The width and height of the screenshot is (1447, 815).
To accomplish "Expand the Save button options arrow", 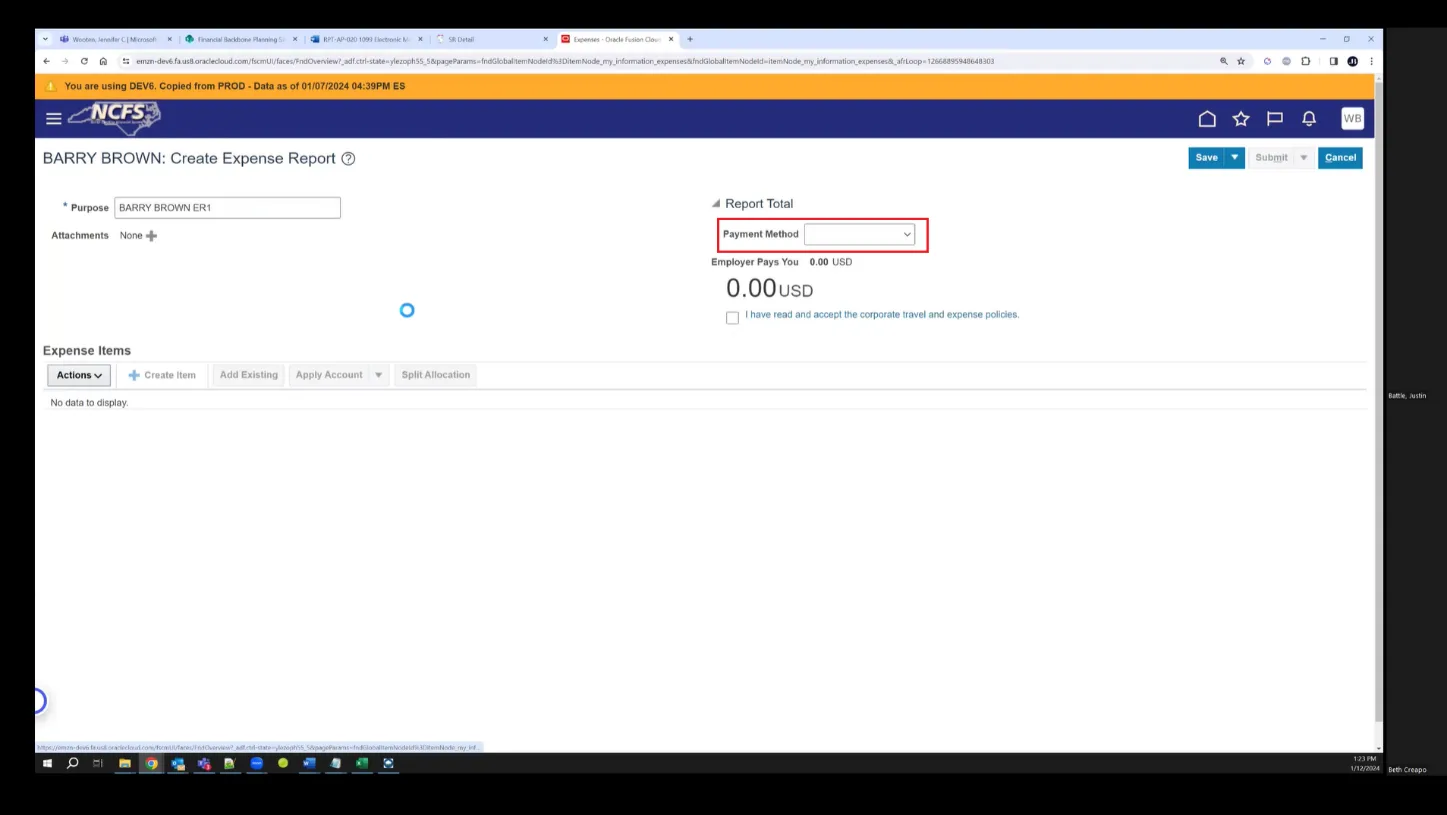I will point(1235,158).
